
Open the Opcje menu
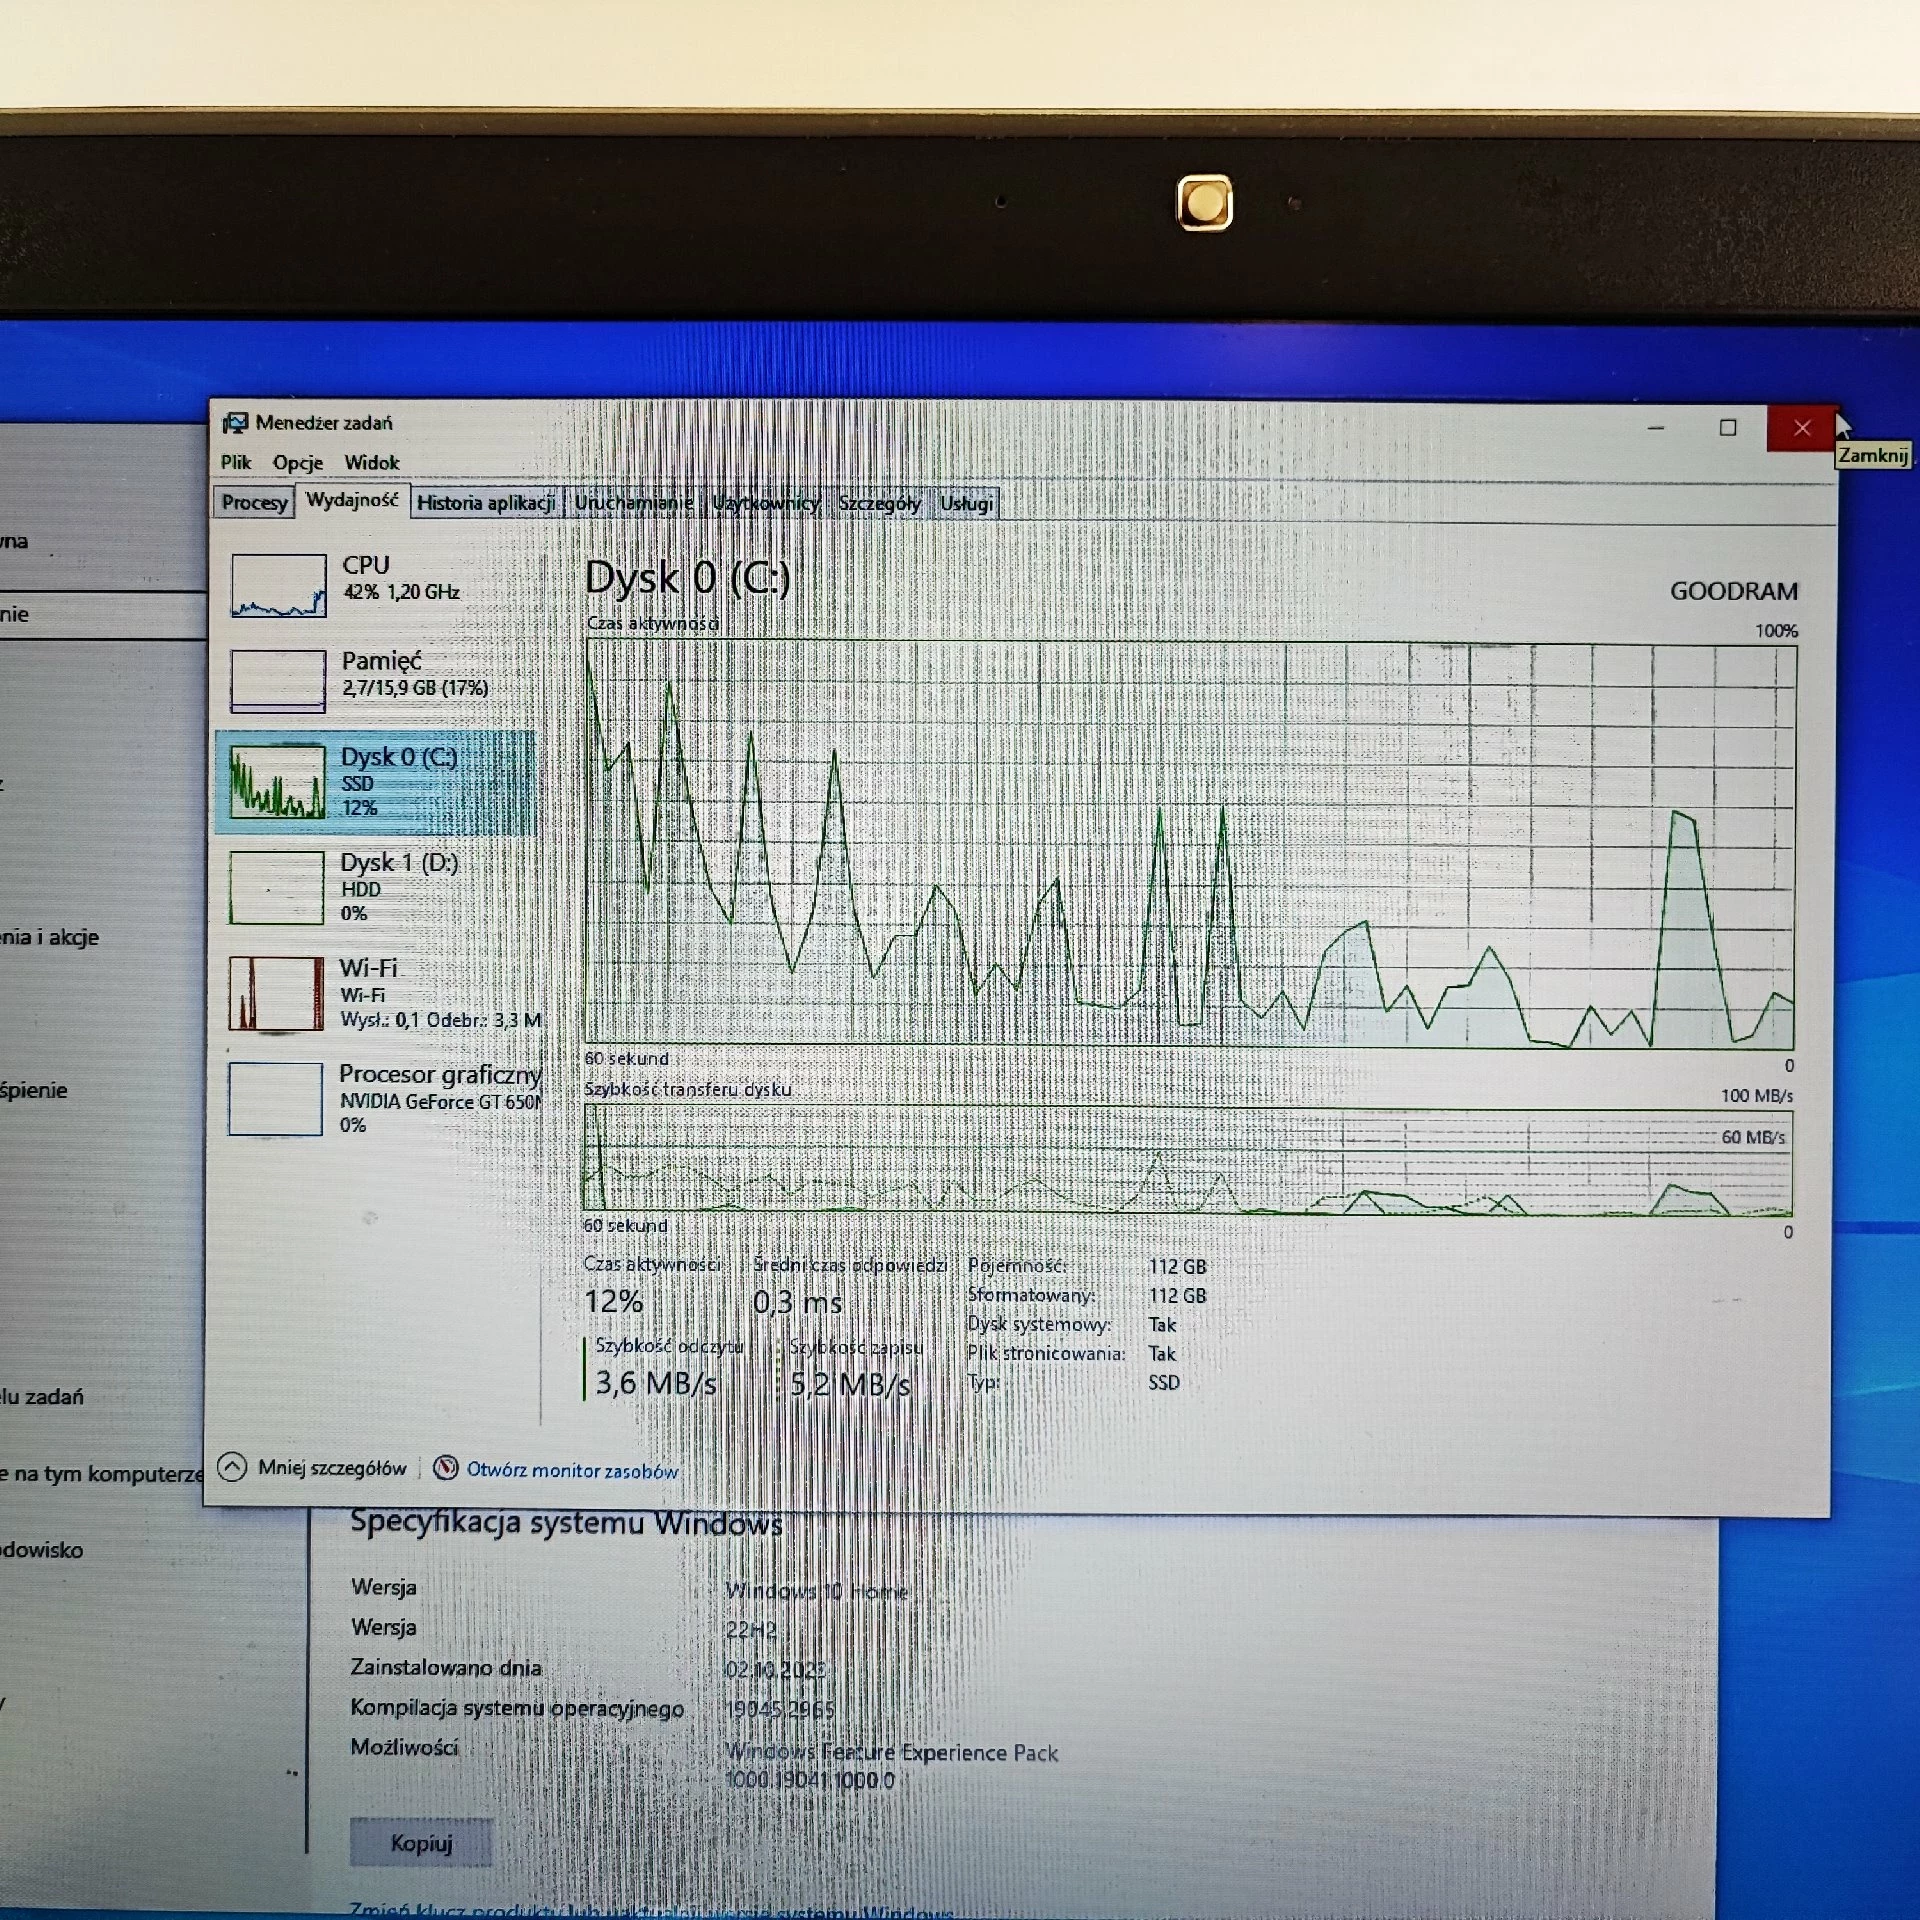(x=298, y=462)
